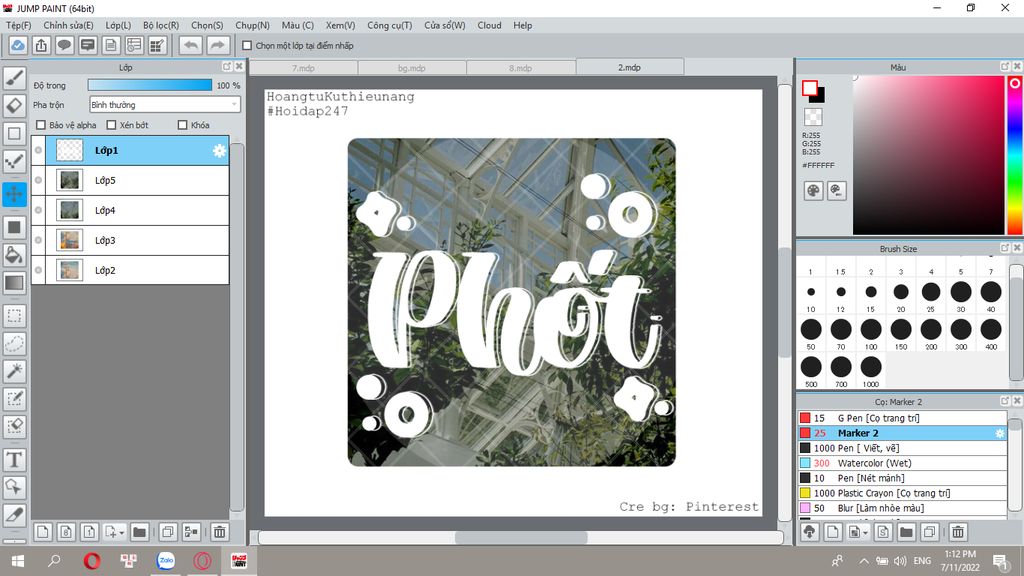Open the color palette icon in Màu panel
Screen dimensions: 1024x576
coord(813,191)
